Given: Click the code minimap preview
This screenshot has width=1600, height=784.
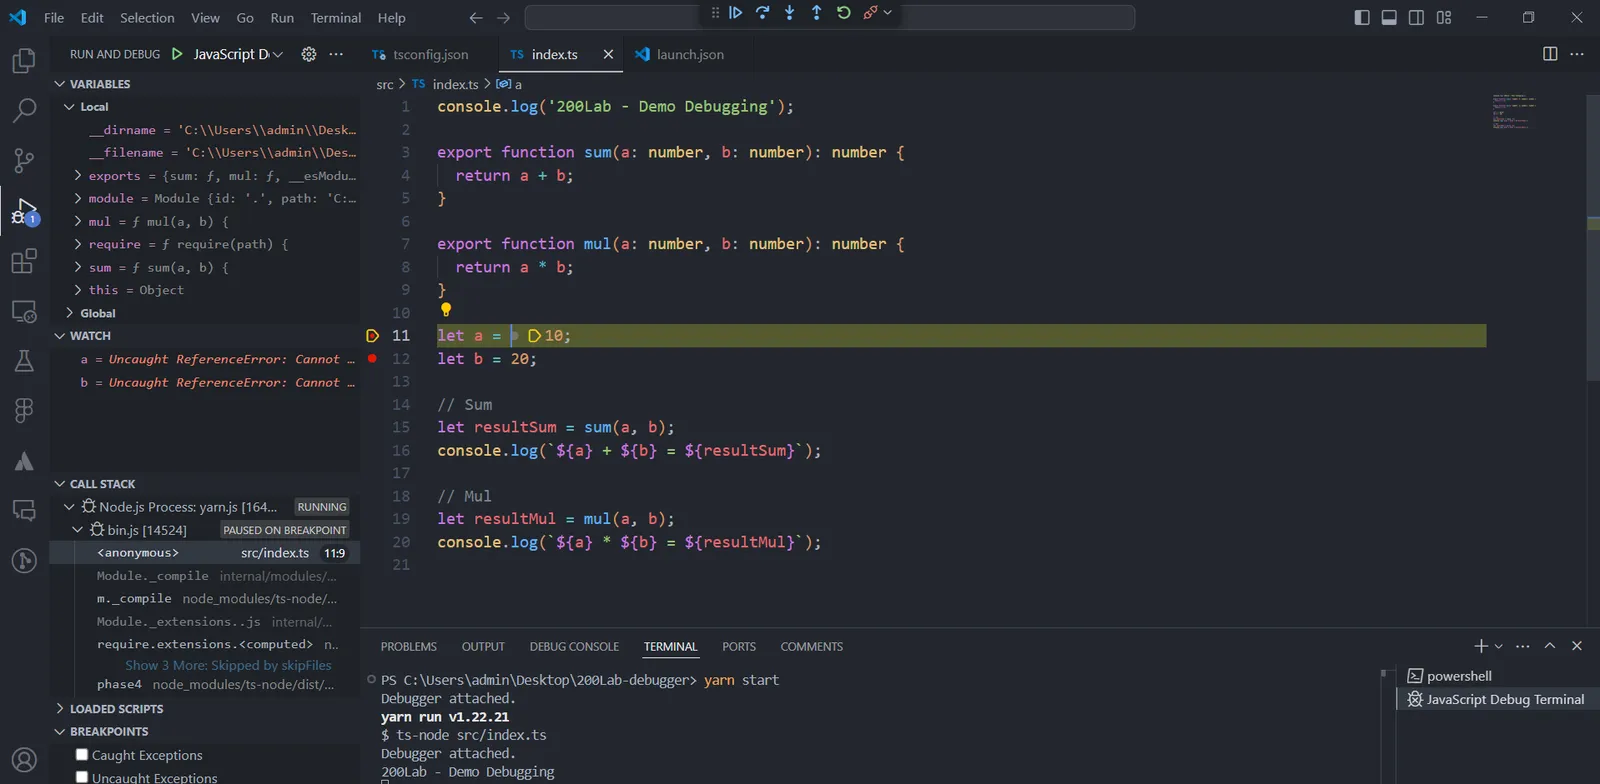Looking at the screenshot, I should (1514, 111).
